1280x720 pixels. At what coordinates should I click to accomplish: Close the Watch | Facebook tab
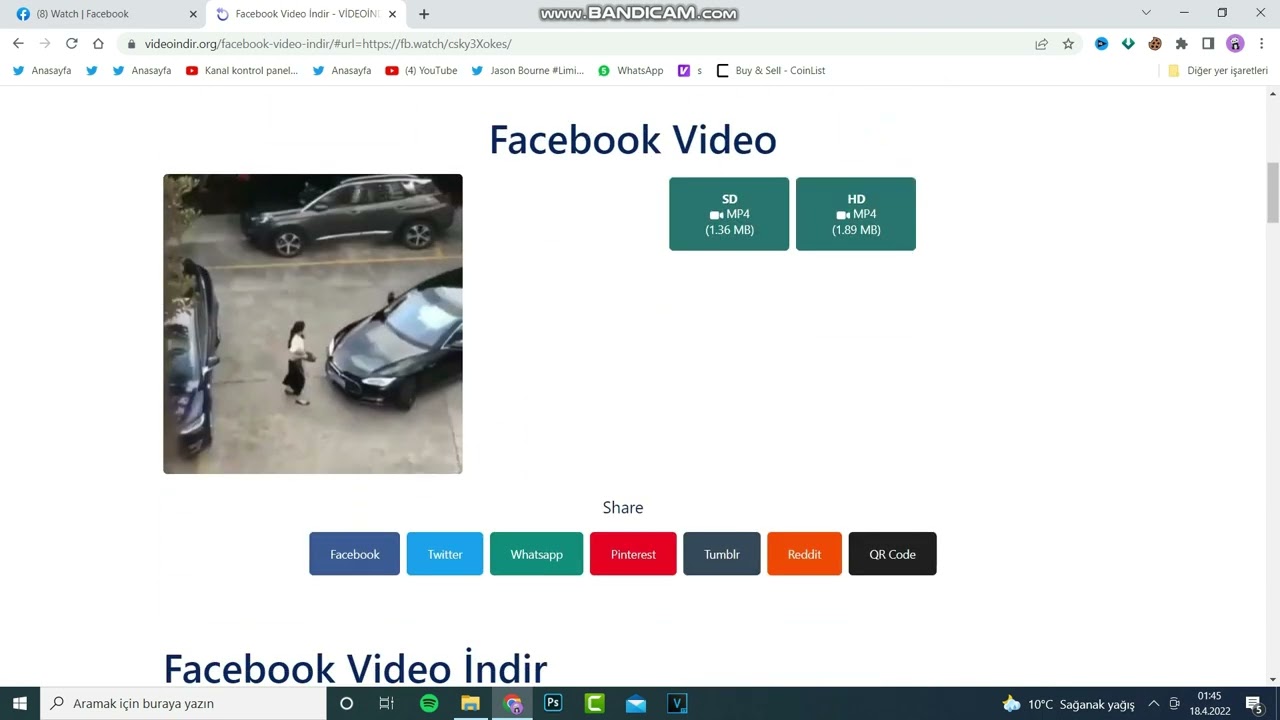pos(193,14)
